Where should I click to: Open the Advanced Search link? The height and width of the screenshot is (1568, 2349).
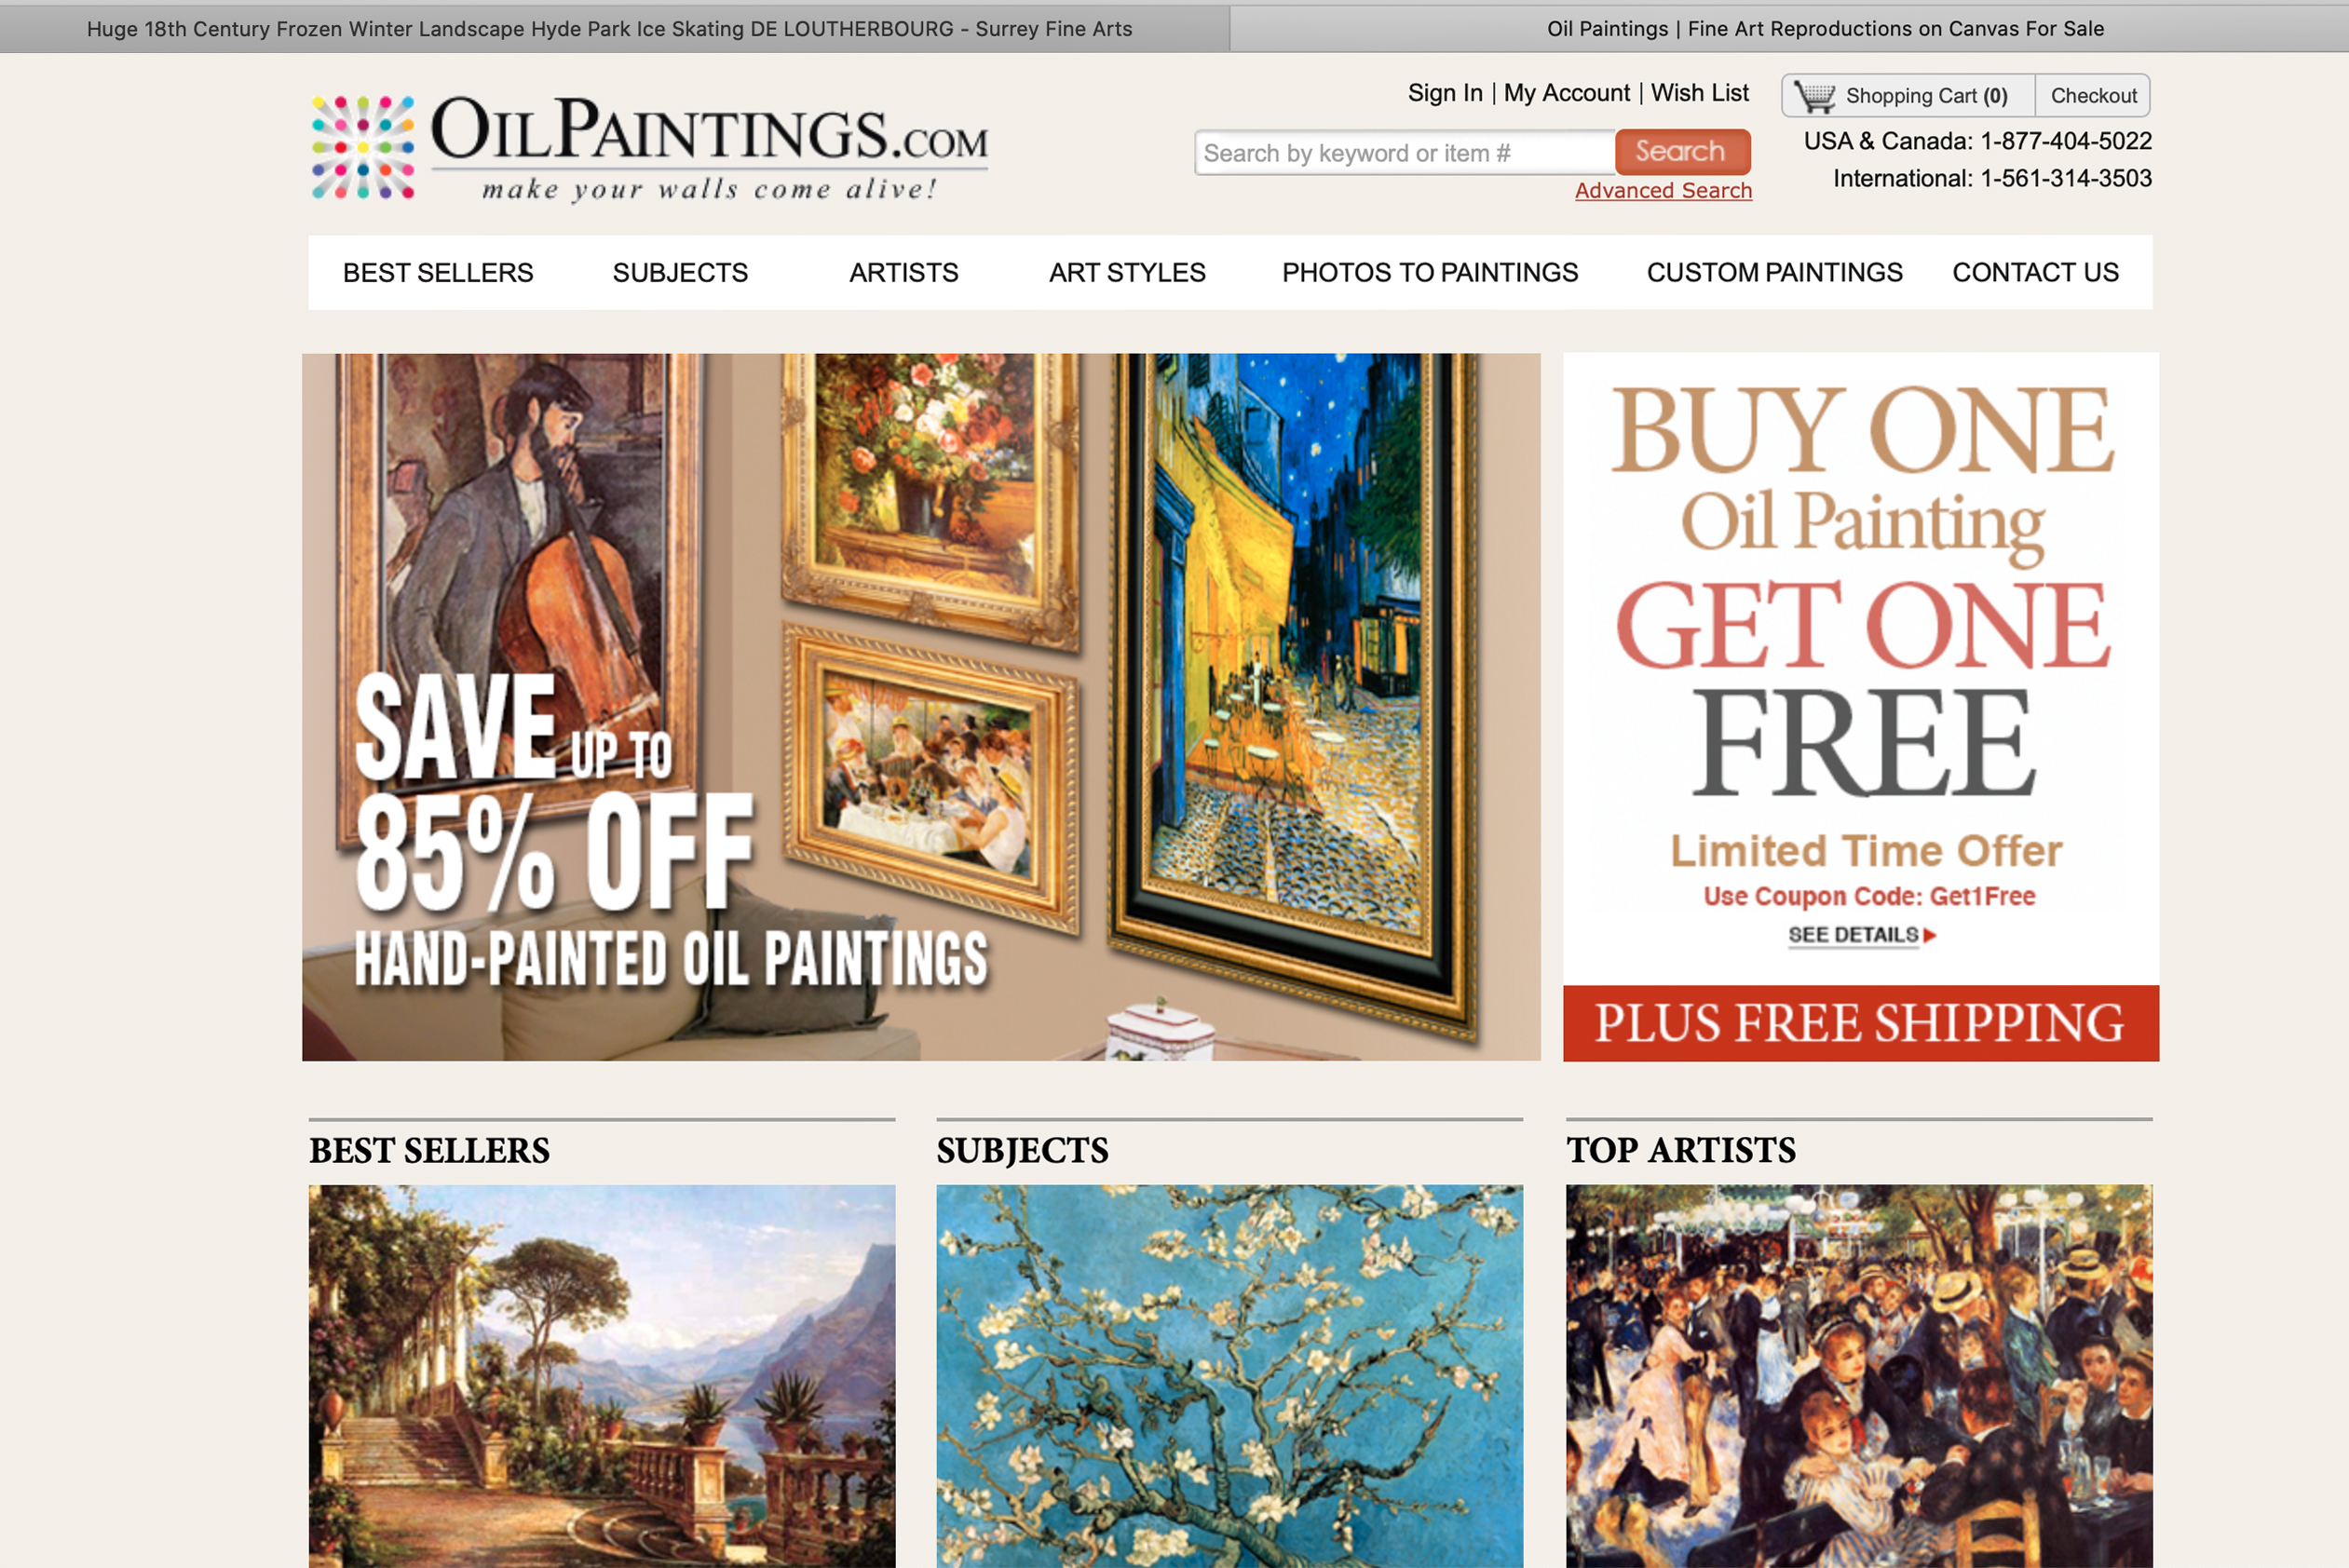1663,190
